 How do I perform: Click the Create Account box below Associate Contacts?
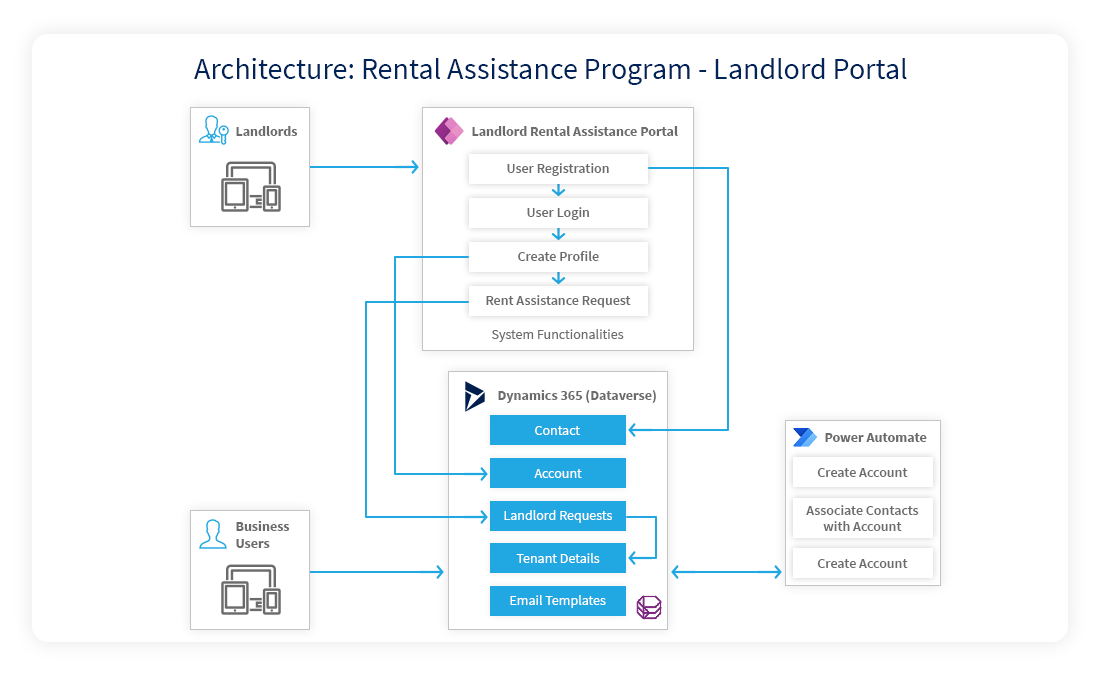(x=863, y=563)
